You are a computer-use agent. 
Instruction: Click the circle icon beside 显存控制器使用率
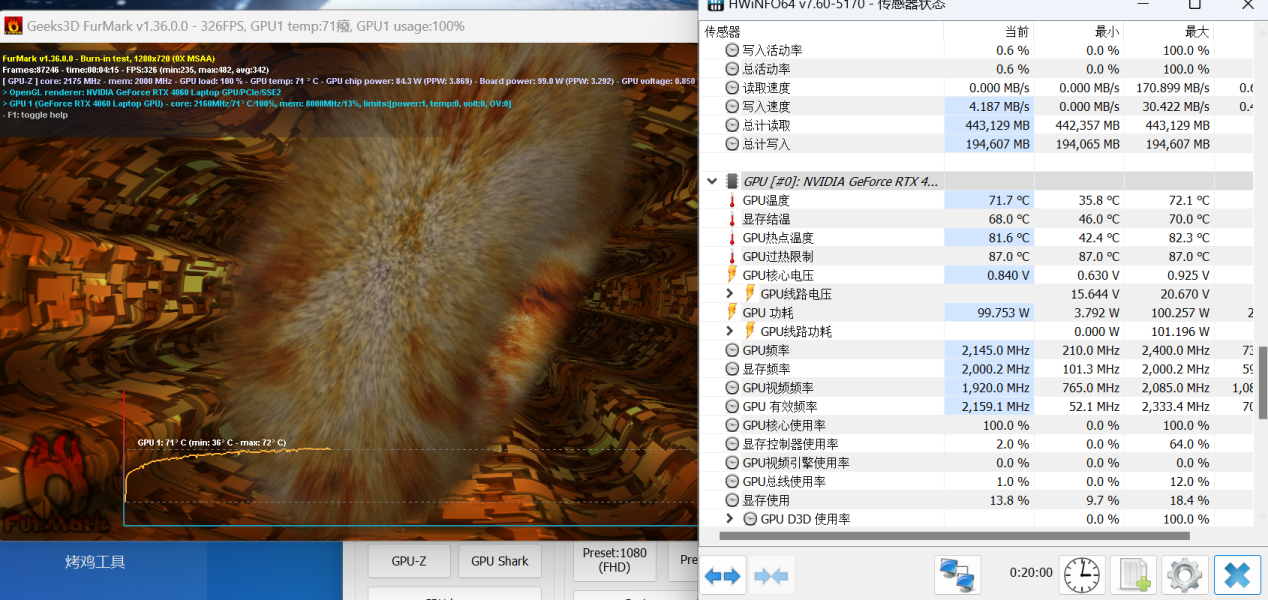coord(732,444)
